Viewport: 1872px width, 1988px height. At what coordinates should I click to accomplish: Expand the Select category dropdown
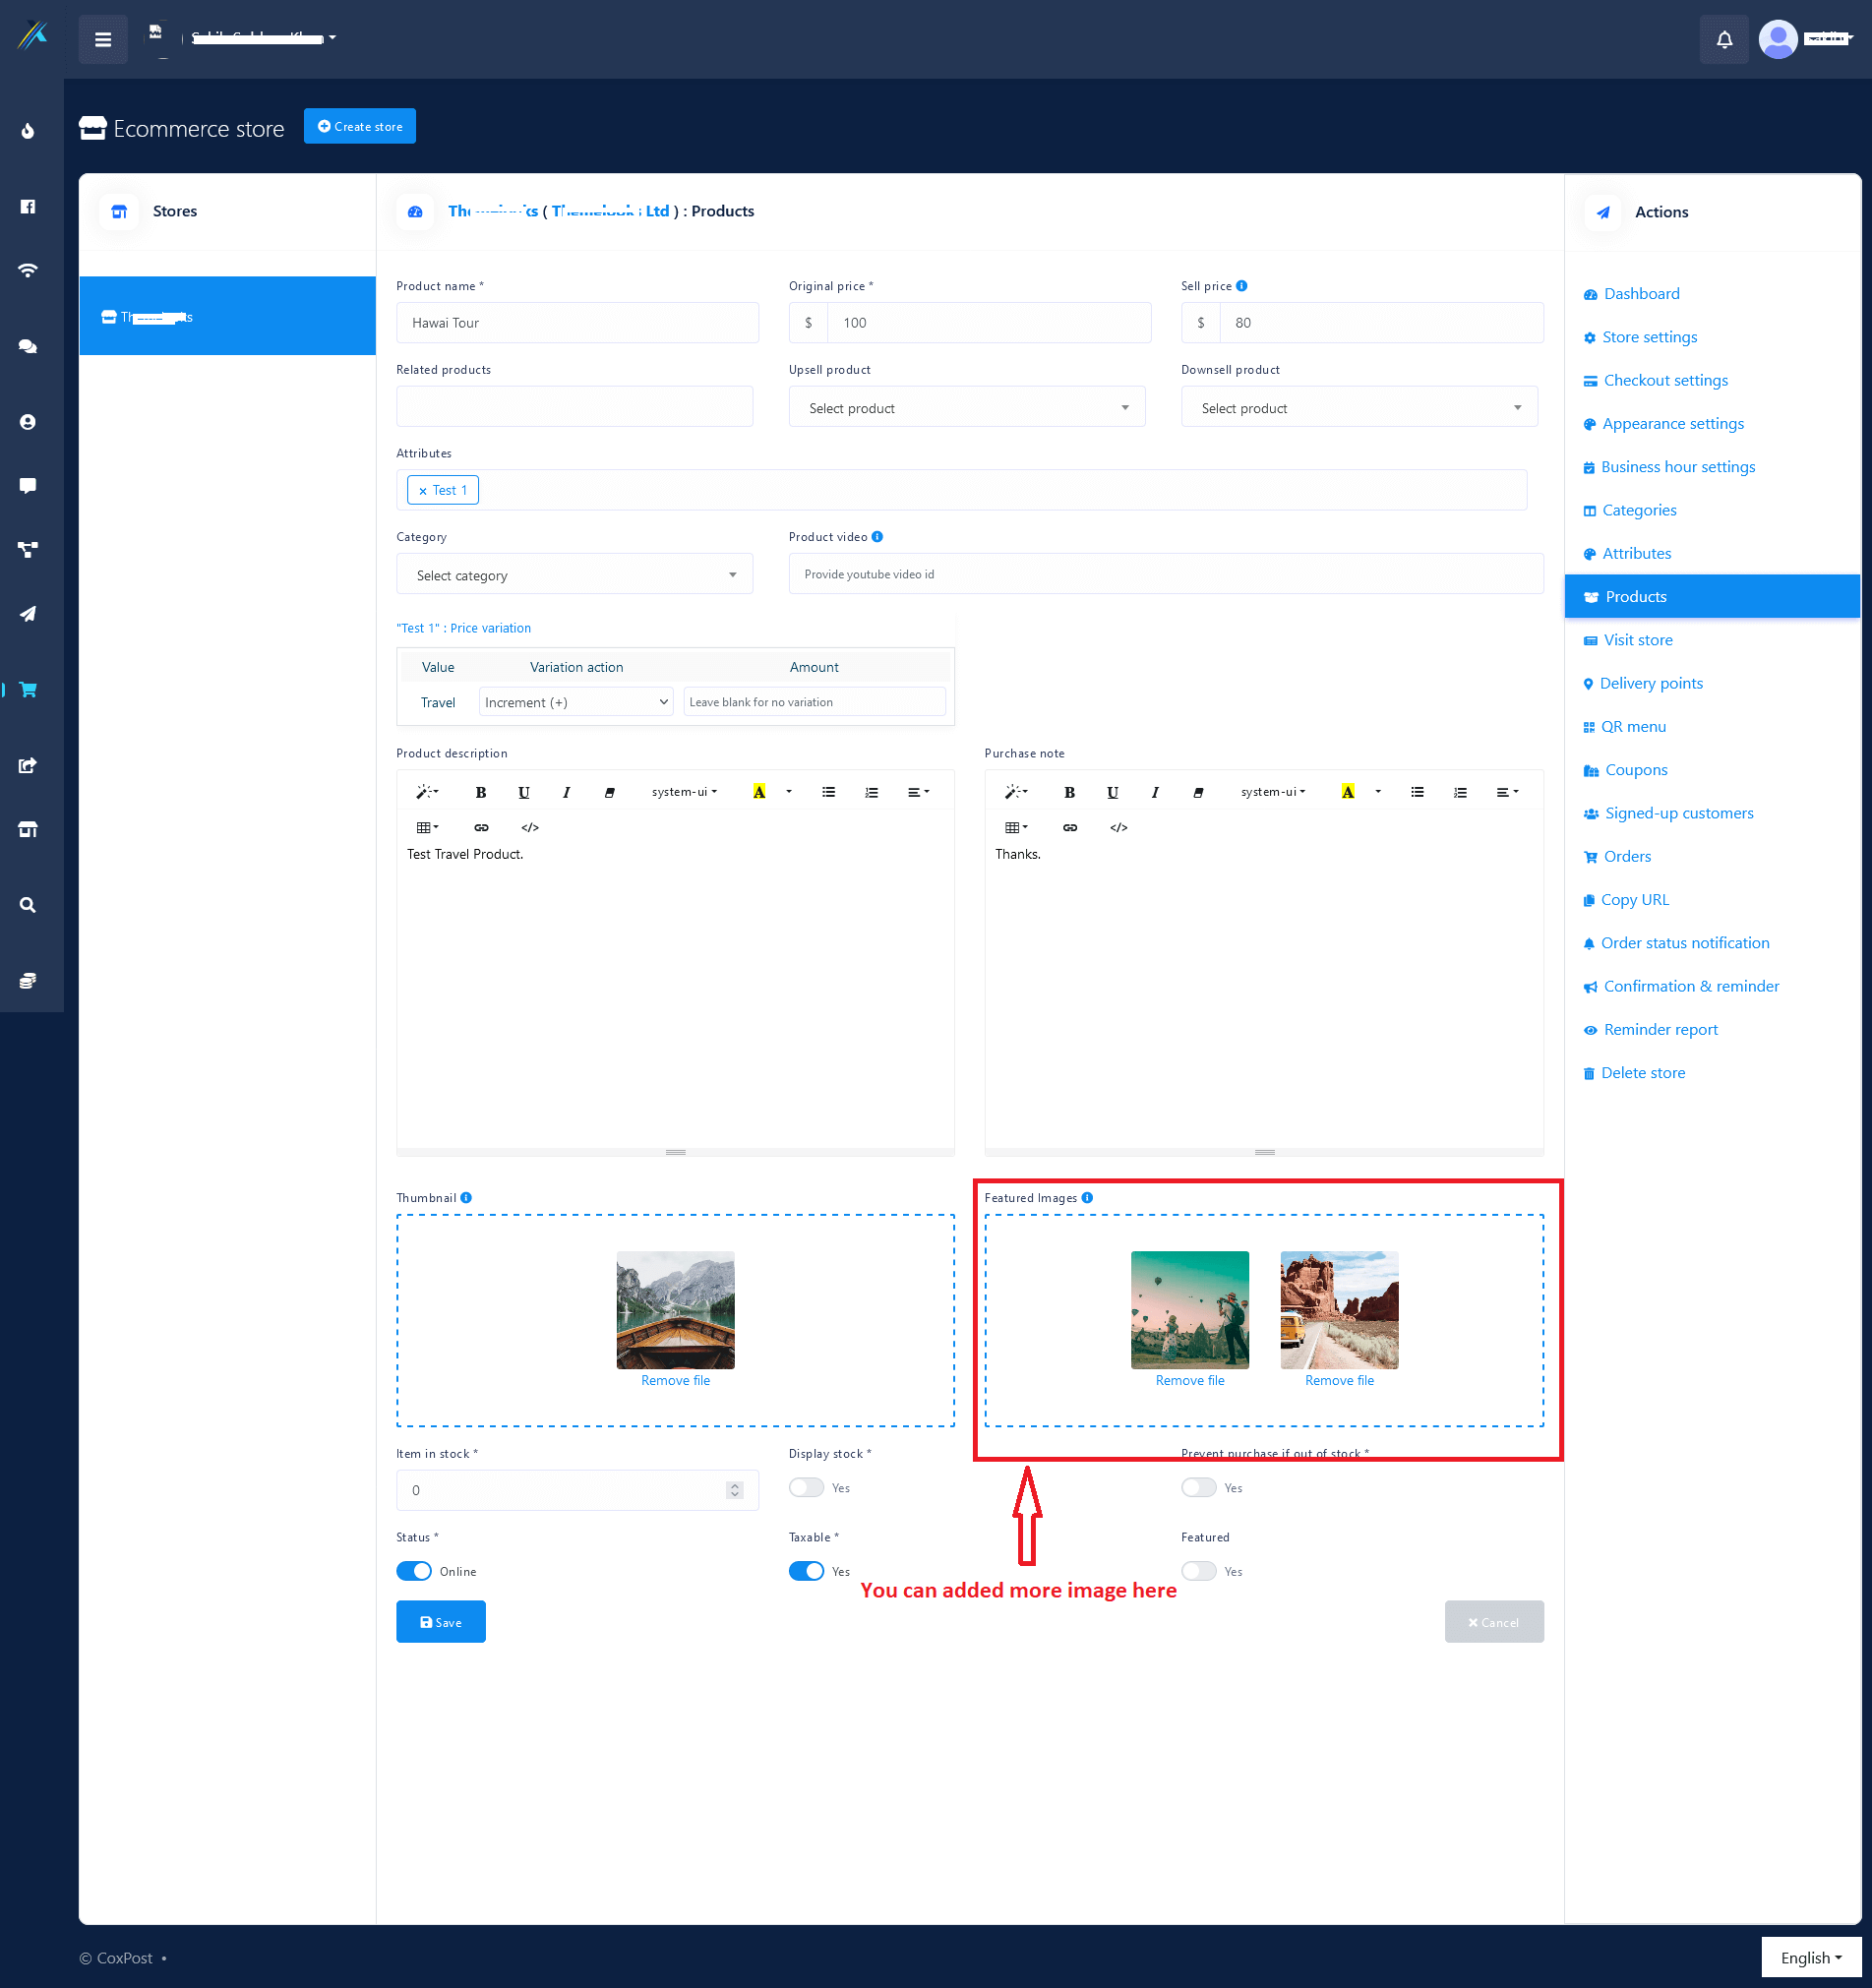coord(574,575)
